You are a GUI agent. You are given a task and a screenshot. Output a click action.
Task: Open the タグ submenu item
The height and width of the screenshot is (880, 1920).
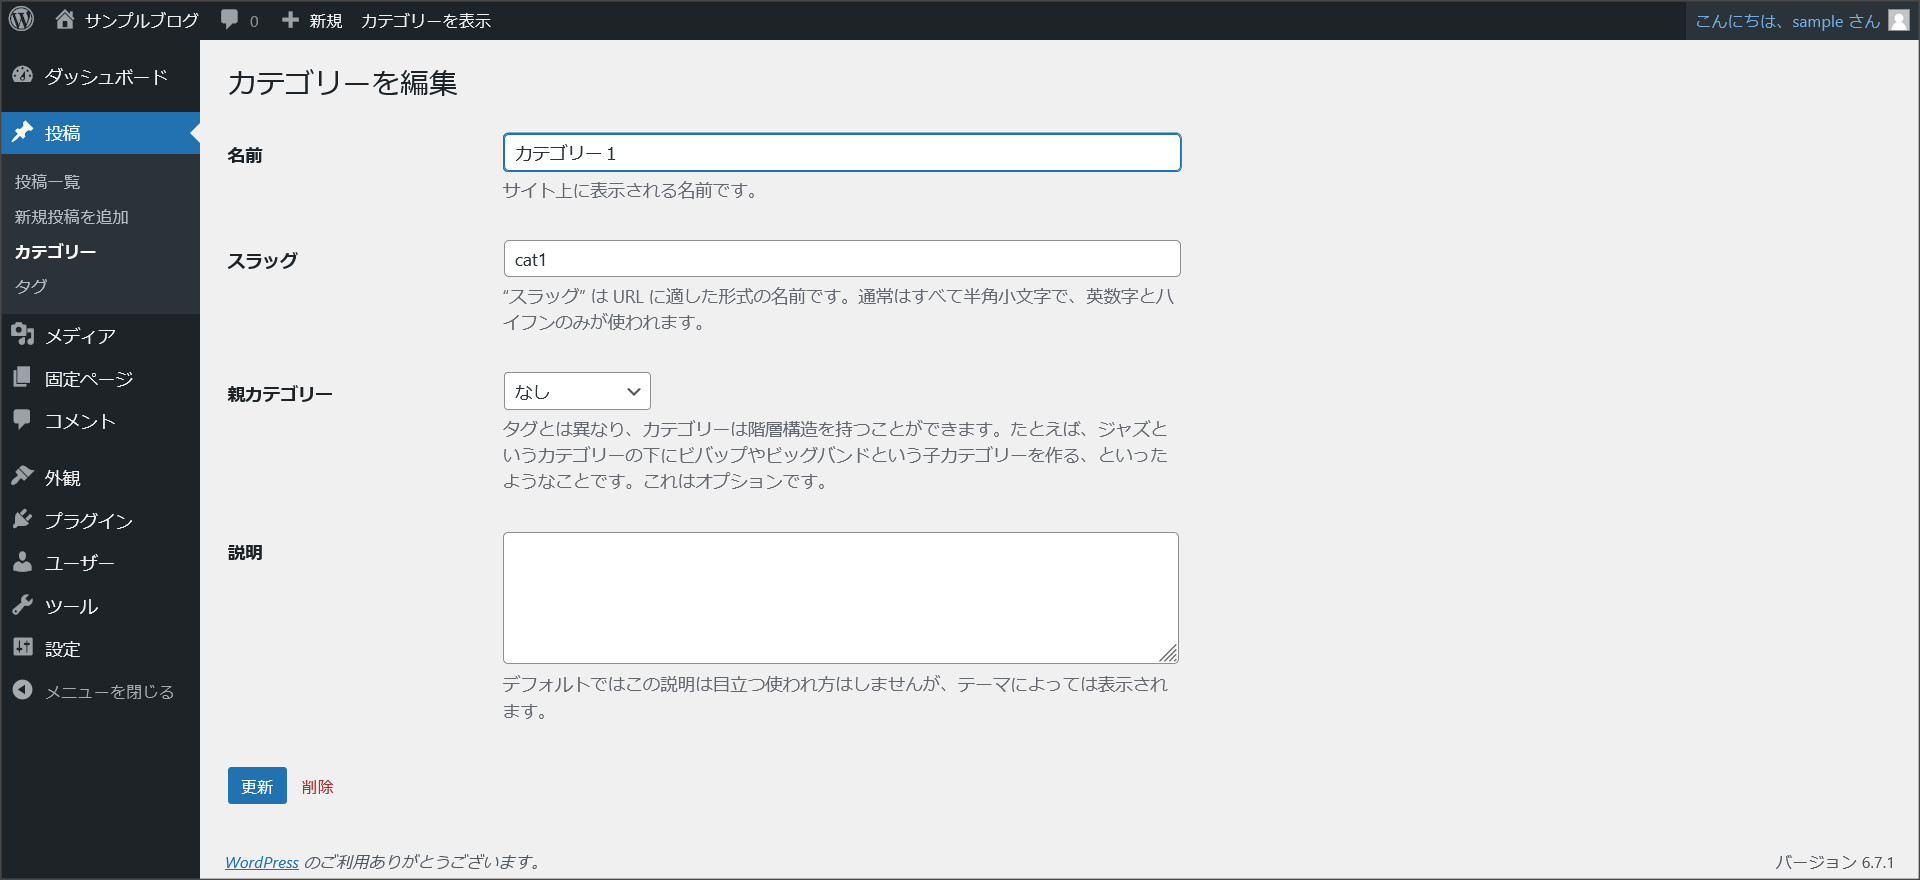(31, 286)
